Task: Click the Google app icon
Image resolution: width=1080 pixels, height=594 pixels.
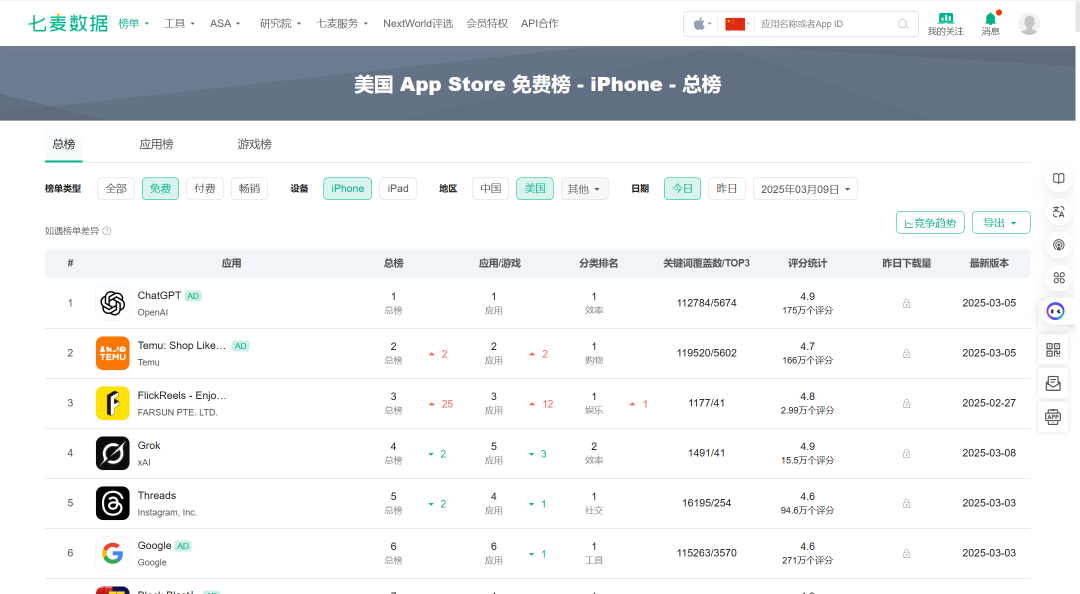Action: (112, 553)
